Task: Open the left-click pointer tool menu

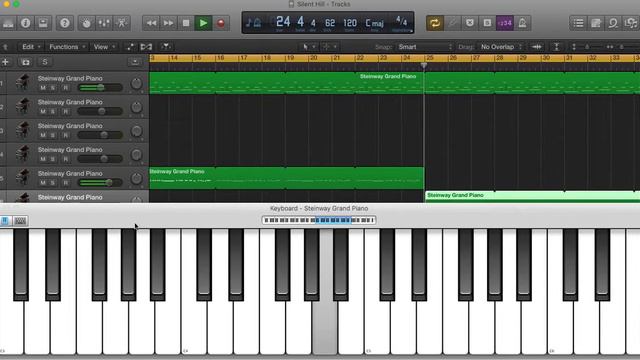Action: pos(309,47)
